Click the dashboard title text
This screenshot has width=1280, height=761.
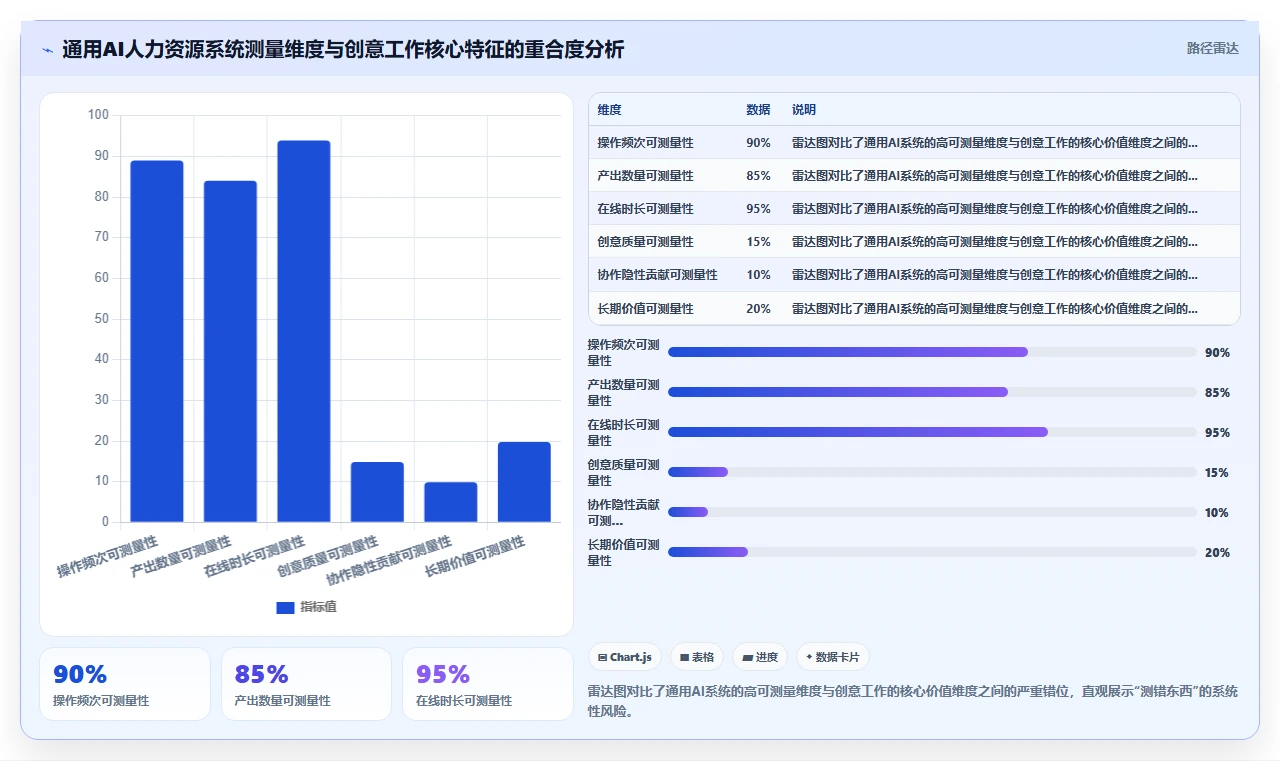coord(343,49)
